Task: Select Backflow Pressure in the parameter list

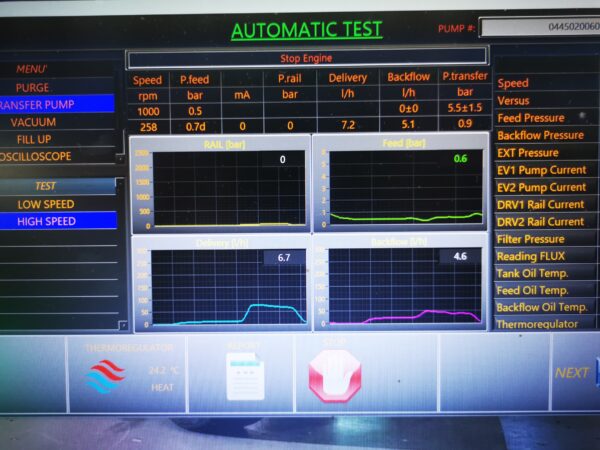Action: 541,135
